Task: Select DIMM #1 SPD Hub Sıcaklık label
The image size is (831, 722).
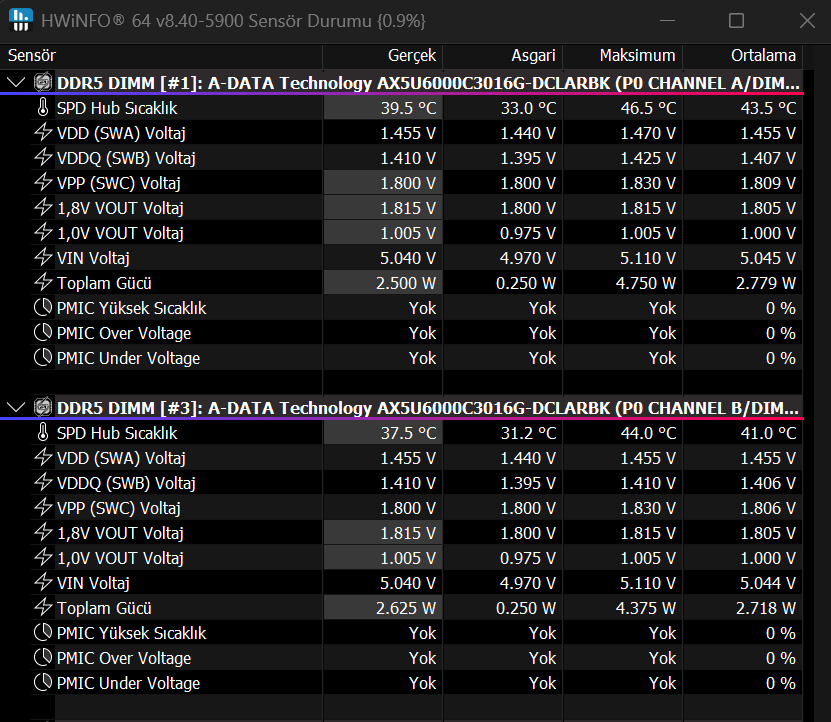Action: click(117, 108)
